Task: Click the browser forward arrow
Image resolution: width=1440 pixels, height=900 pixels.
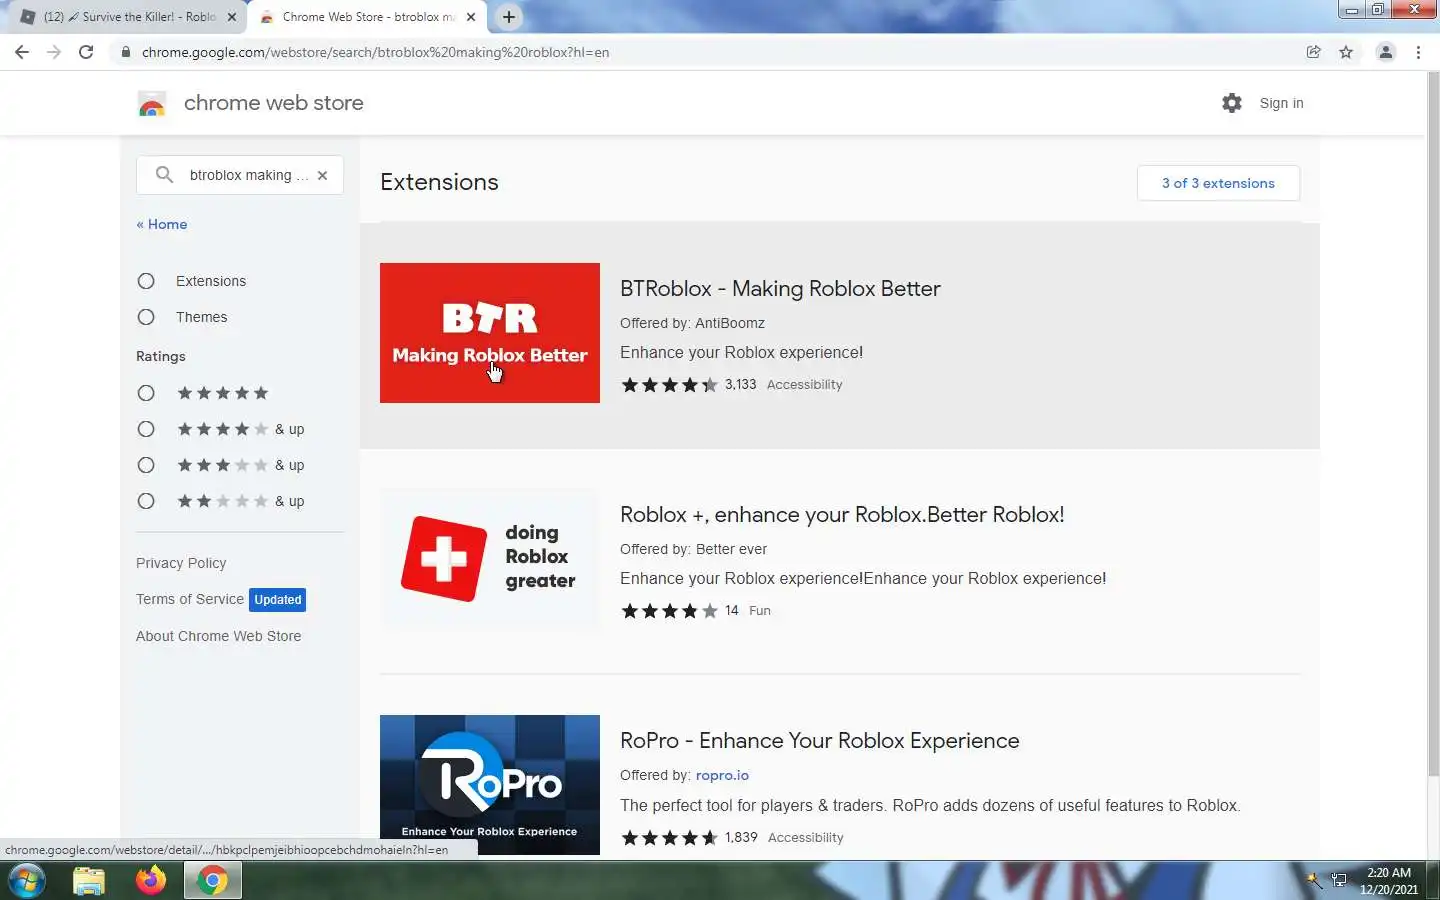Action: tap(54, 52)
